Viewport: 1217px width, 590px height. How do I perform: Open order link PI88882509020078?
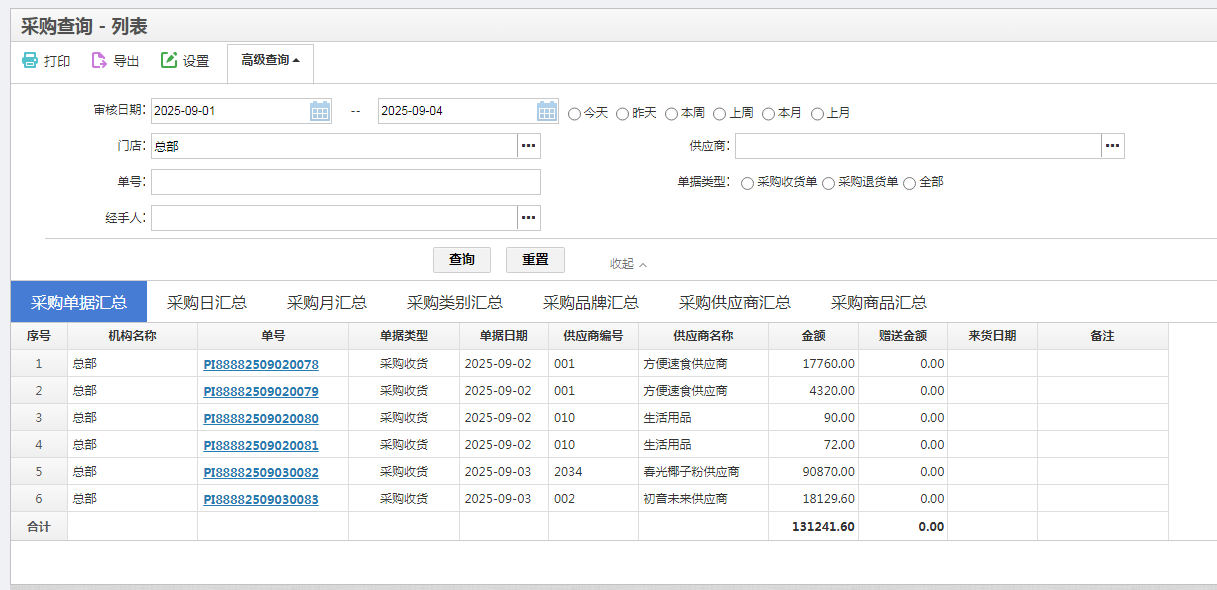tap(261, 365)
